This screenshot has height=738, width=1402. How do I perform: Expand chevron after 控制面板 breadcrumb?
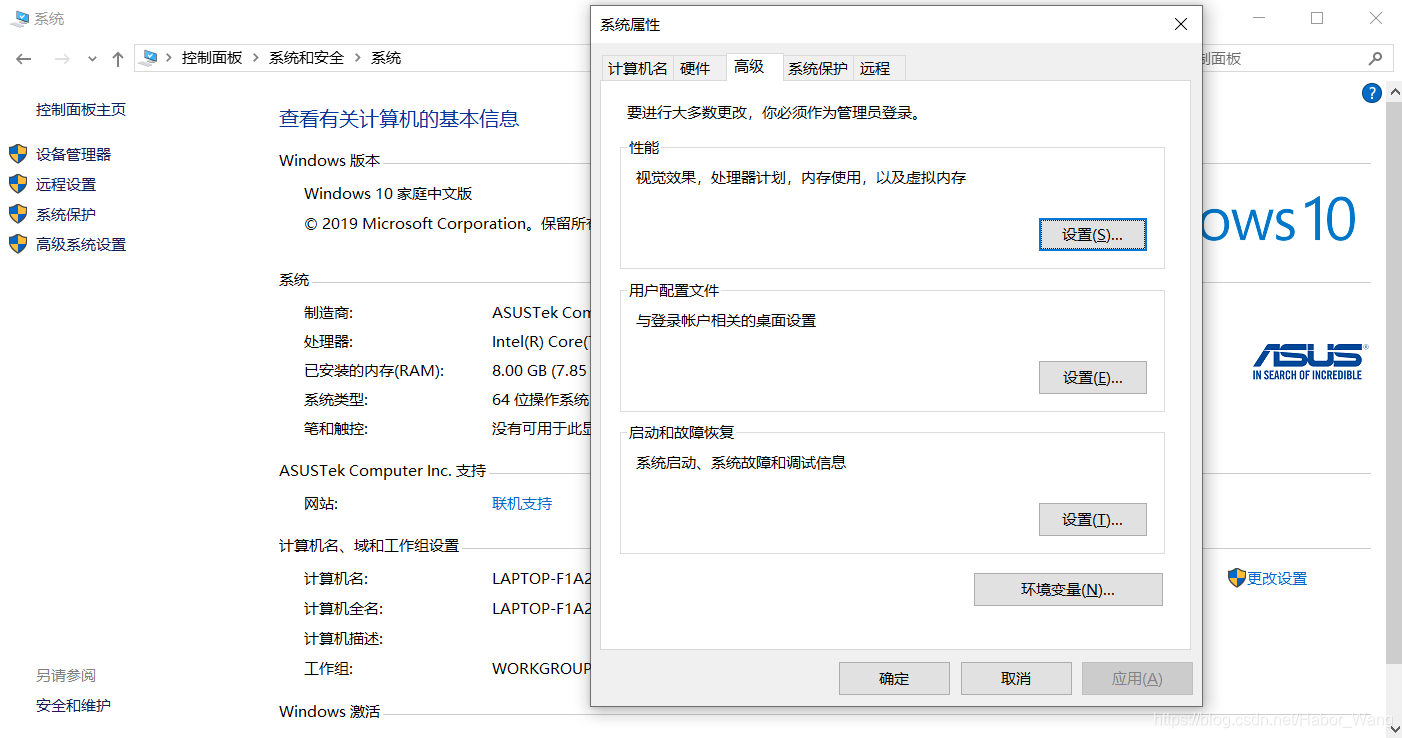256,58
